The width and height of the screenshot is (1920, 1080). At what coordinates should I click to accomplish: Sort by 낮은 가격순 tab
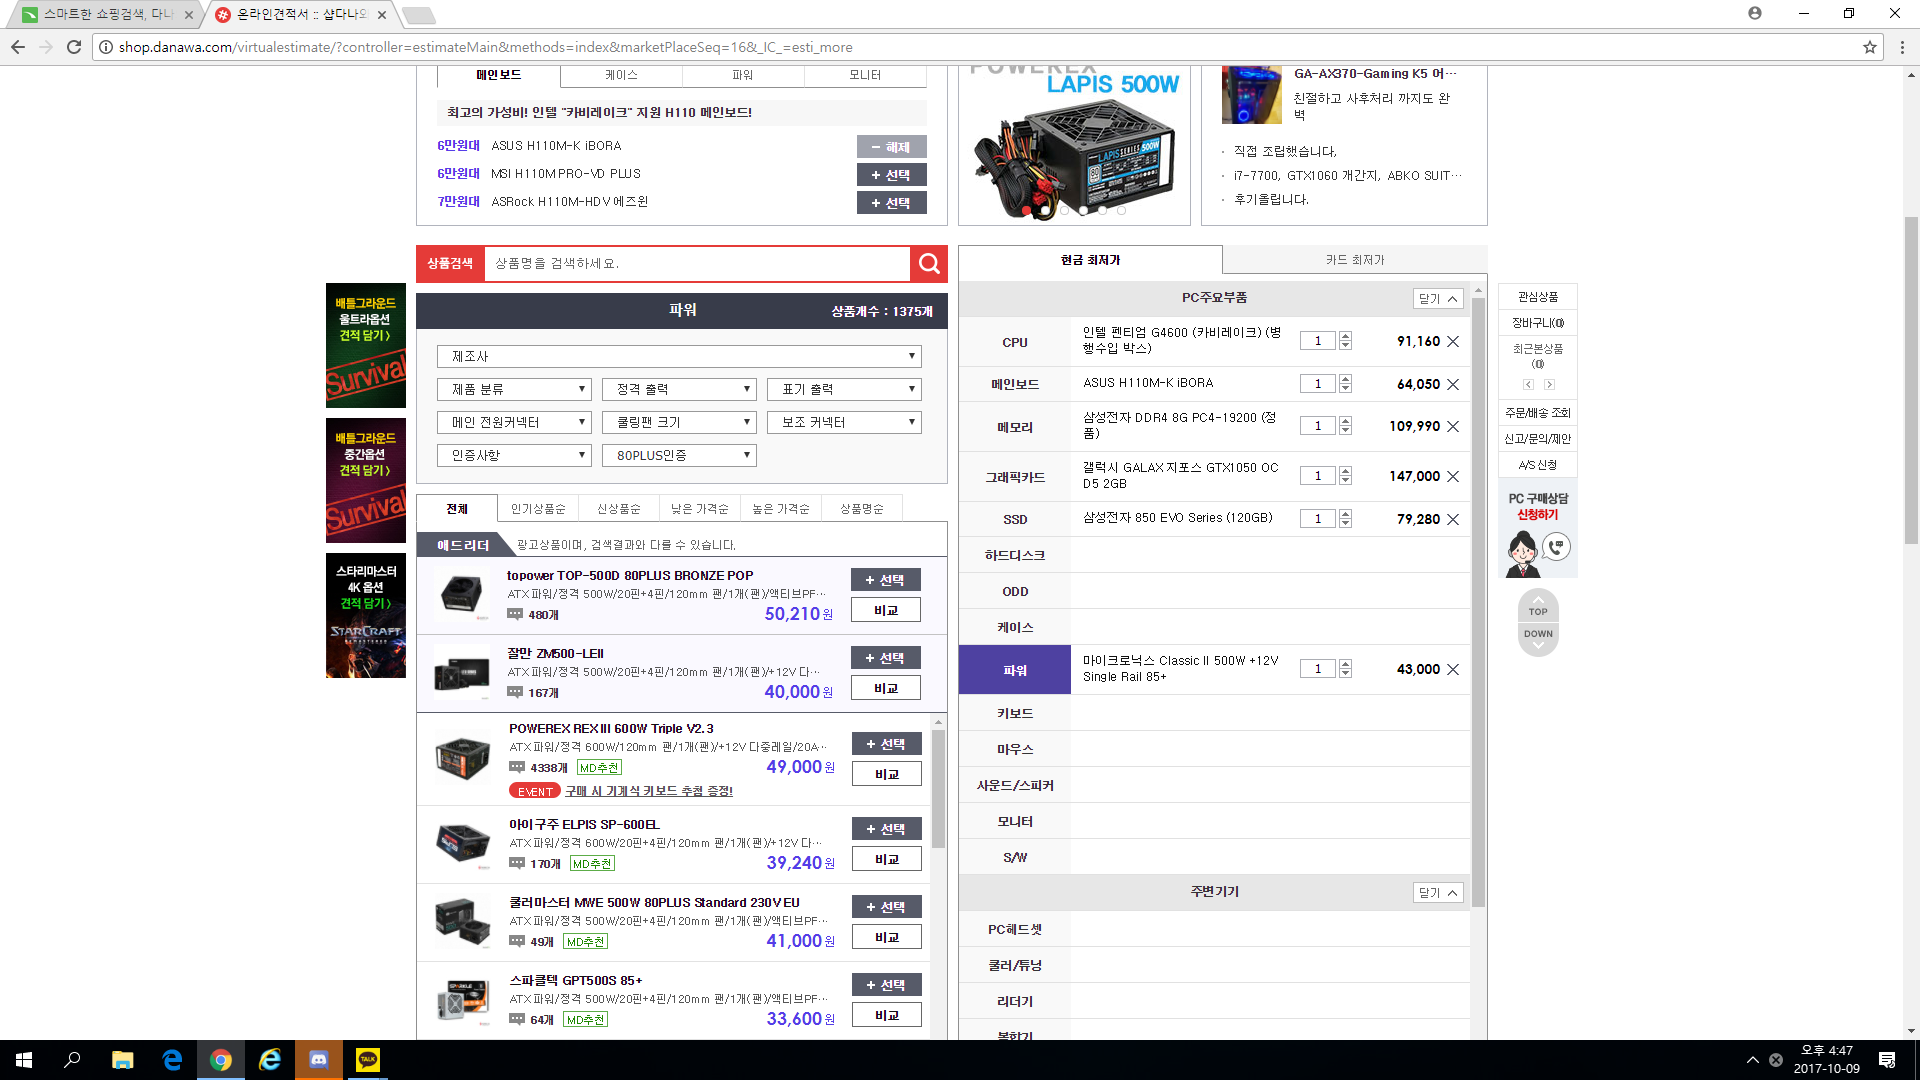coord(700,509)
